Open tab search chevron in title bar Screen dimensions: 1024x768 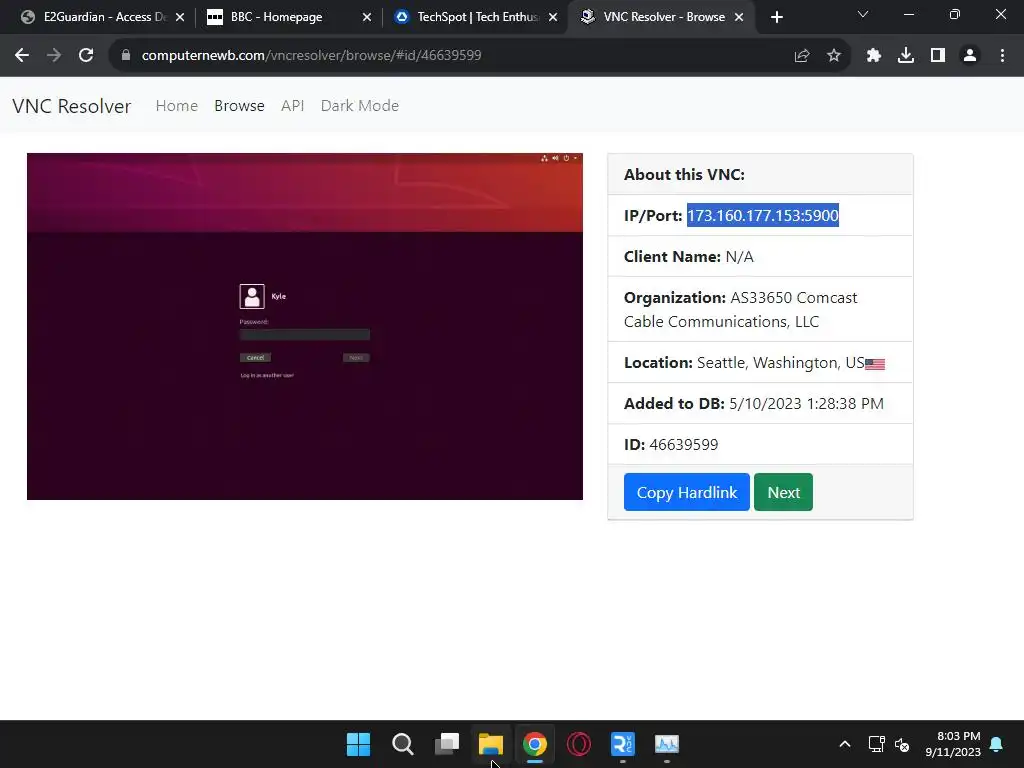click(863, 14)
